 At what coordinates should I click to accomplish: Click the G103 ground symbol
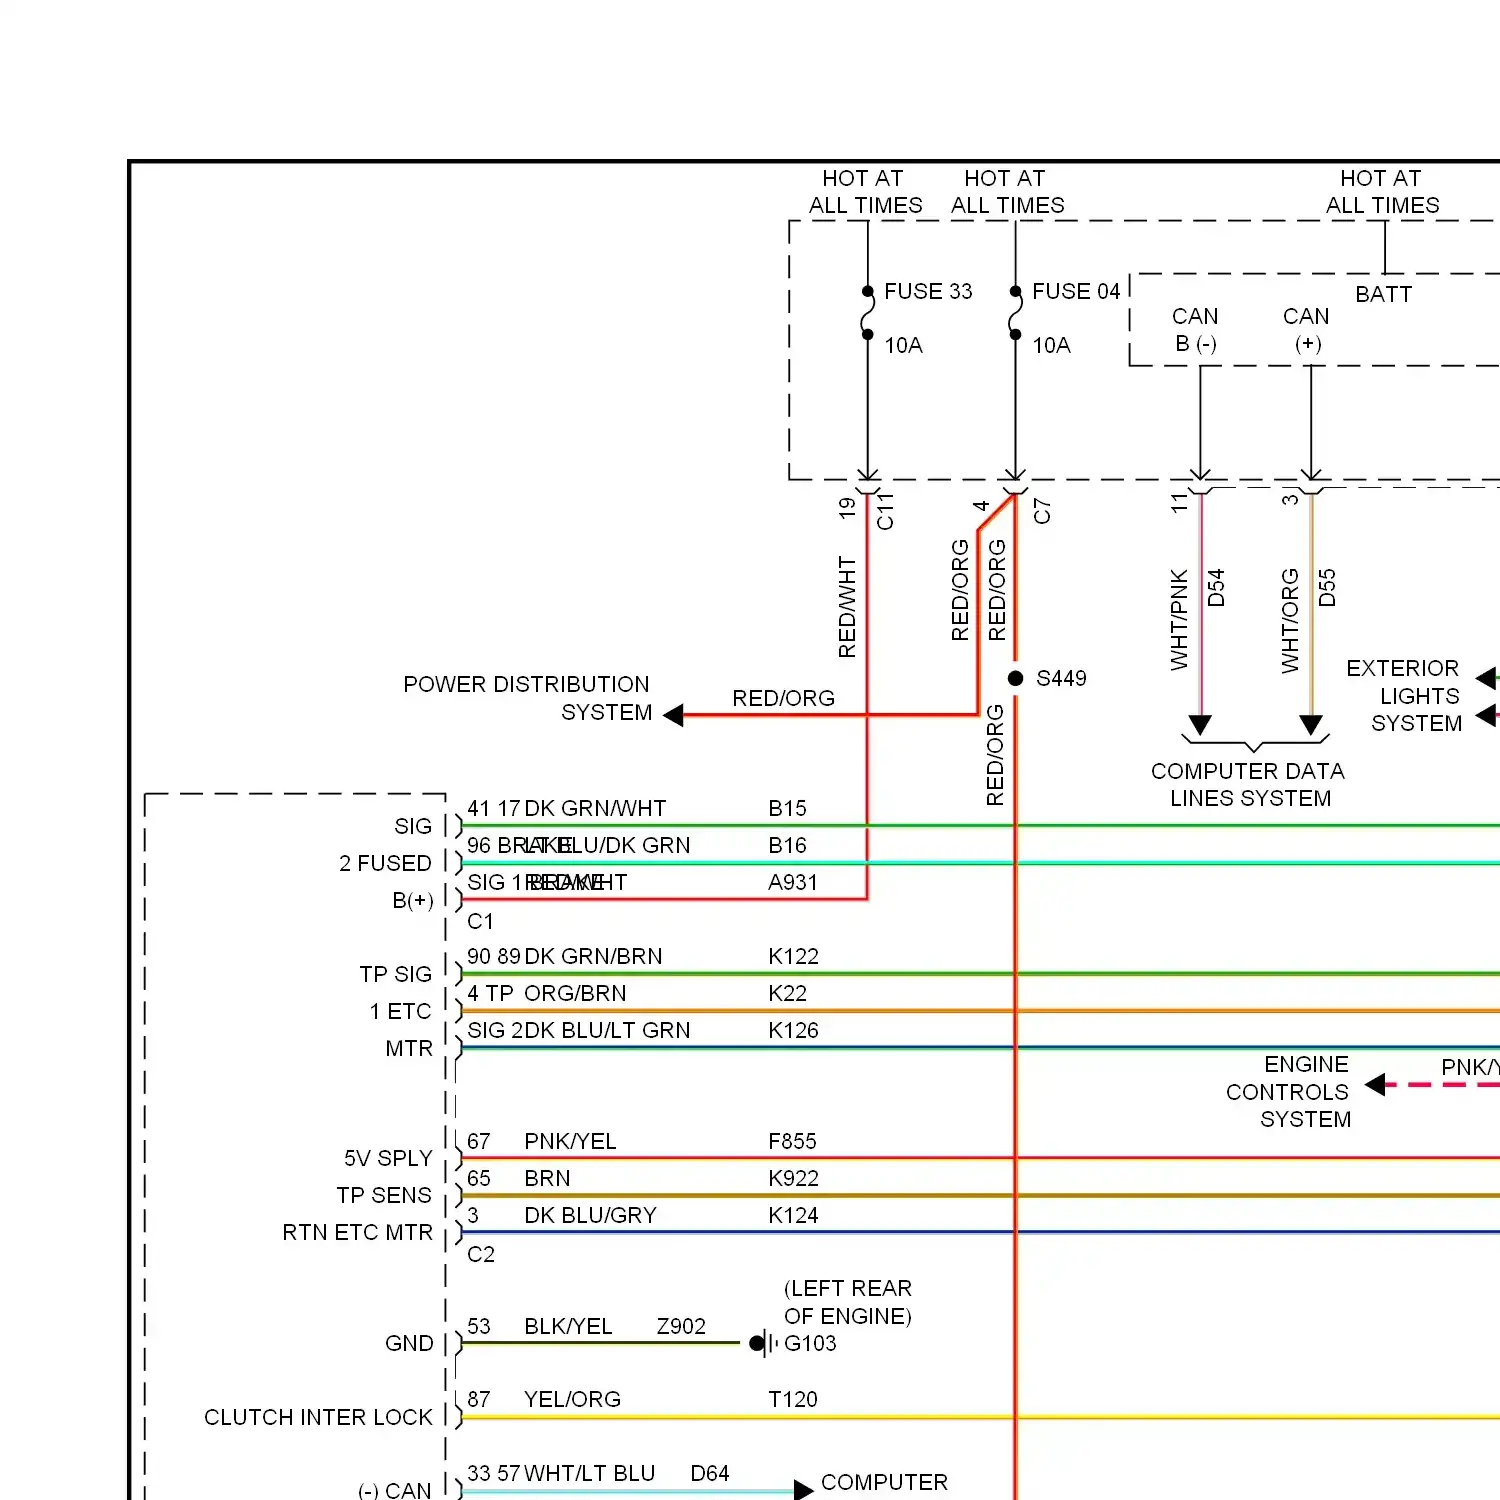point(764,1343)
